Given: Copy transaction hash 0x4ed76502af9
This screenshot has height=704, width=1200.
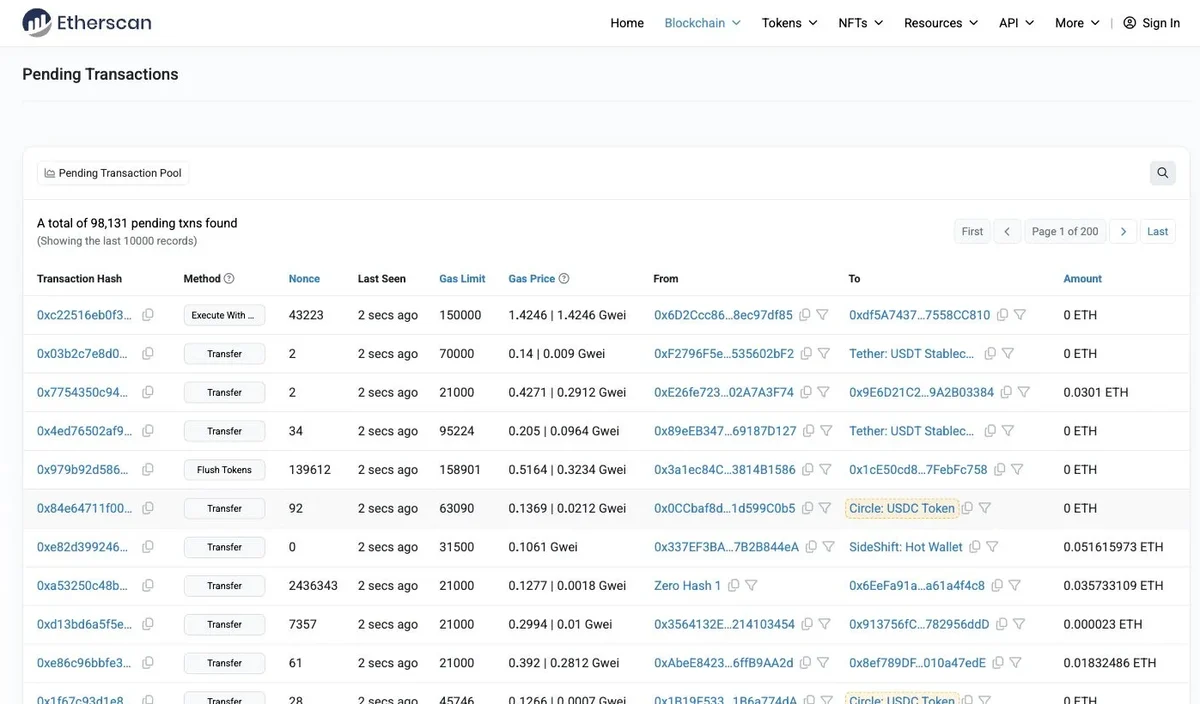Looking at the screenshot, I should point(148,431).
